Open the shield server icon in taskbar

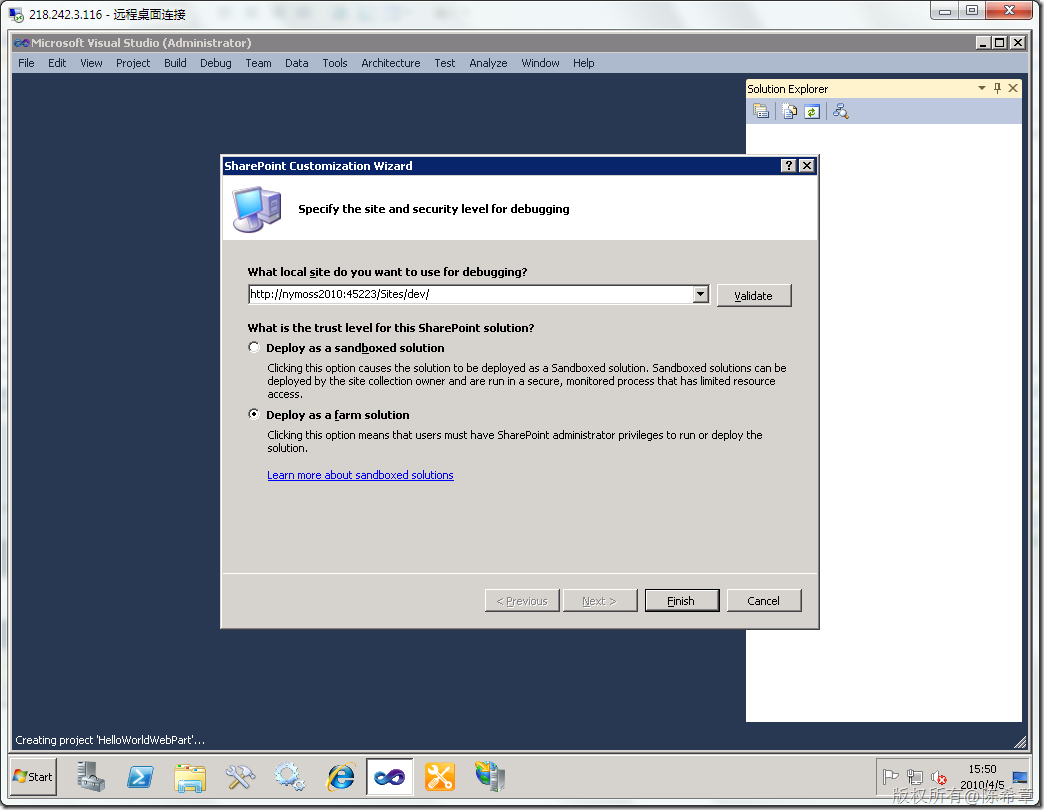[490, 777]
